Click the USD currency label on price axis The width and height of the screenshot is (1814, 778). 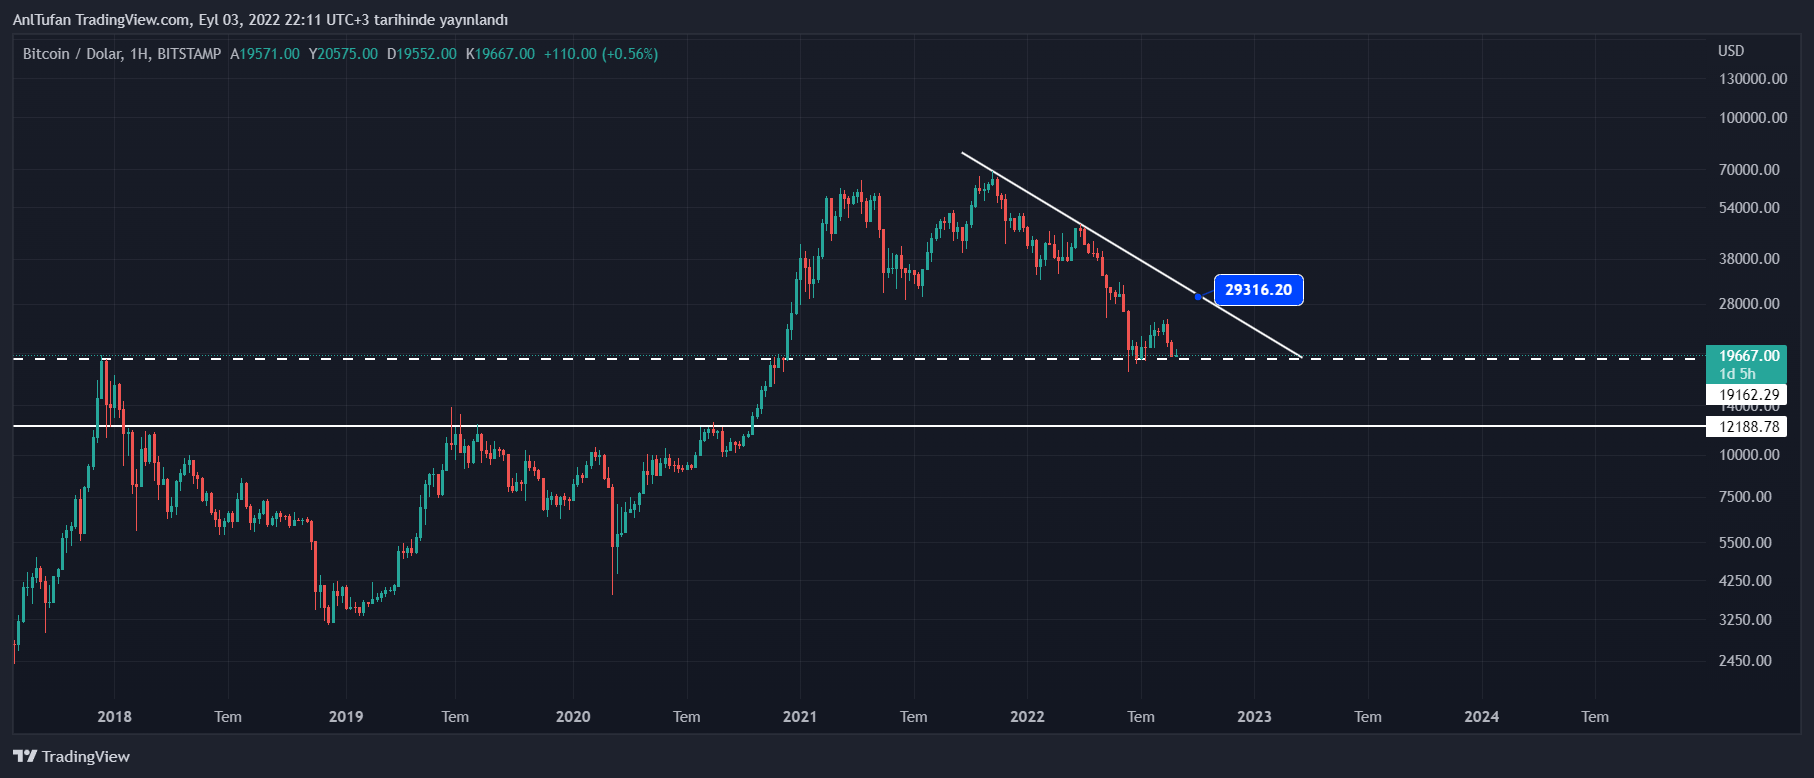[1731, 51]
